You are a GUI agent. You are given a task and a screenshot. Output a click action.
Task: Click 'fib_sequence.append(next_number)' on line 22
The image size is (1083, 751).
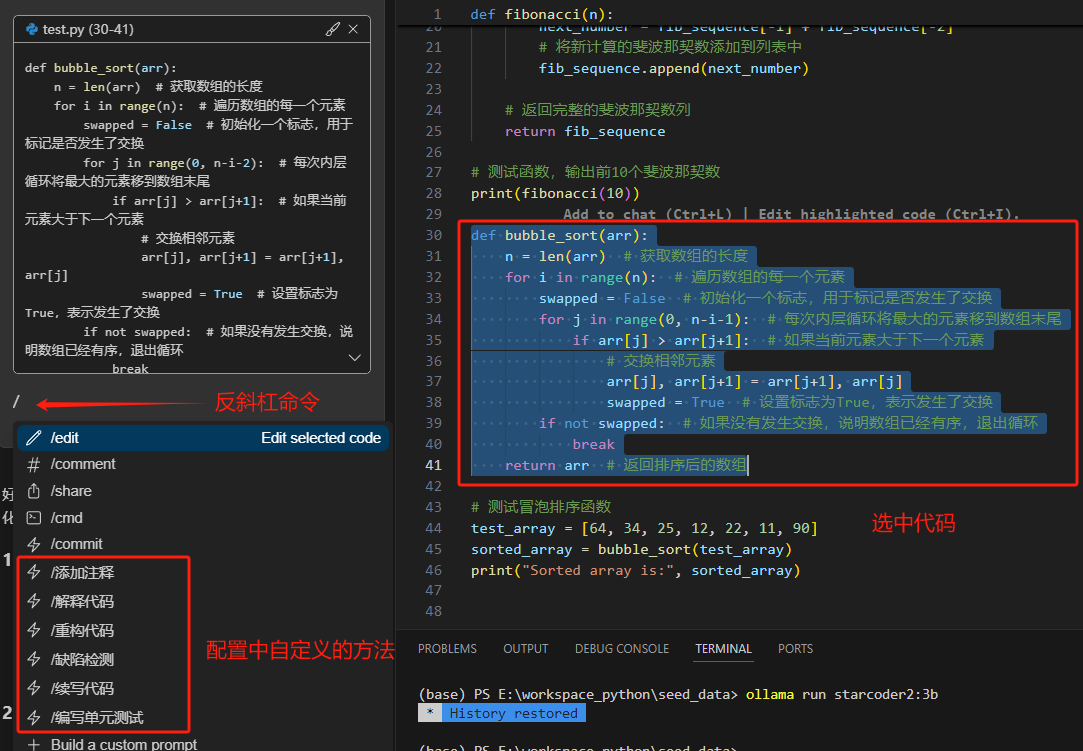673,68
